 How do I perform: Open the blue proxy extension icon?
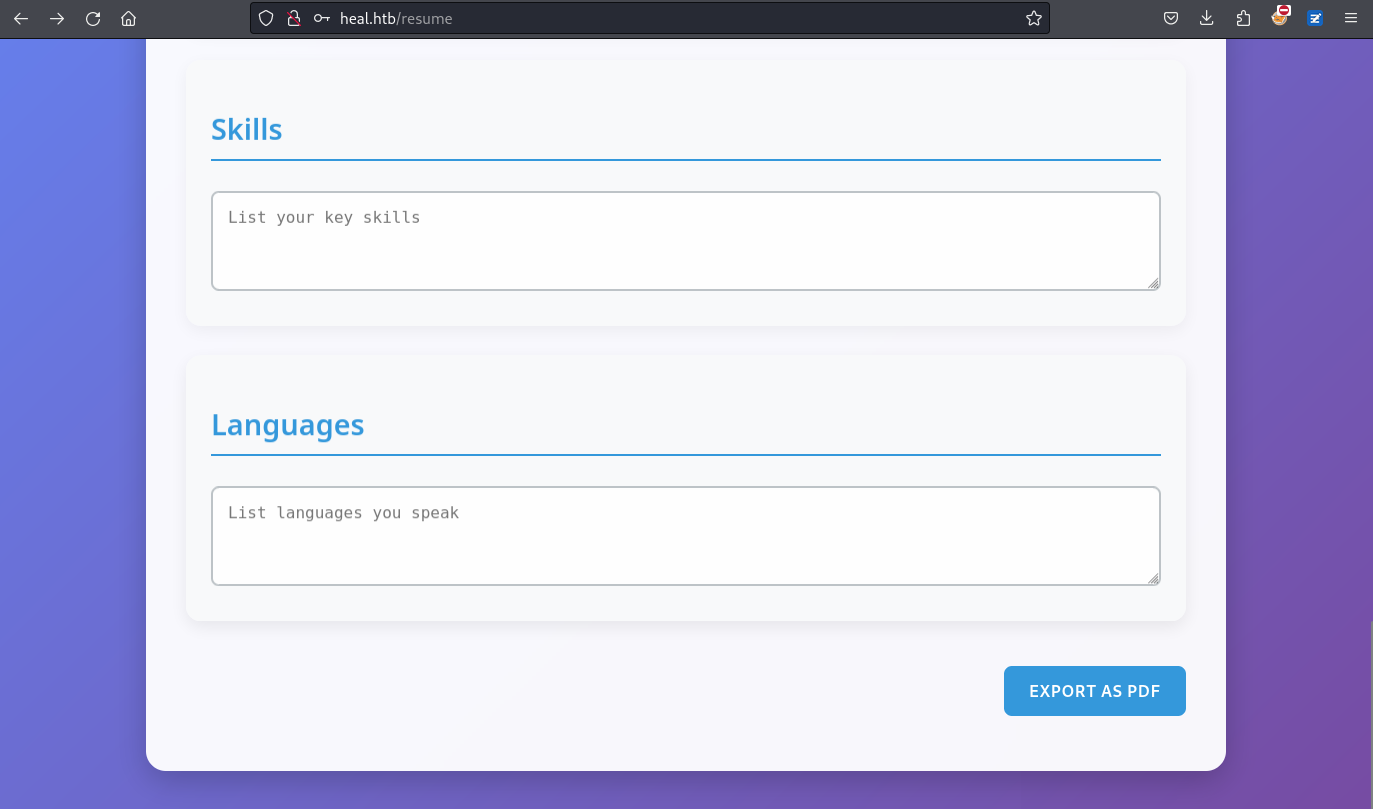[x=1316, y=18]
